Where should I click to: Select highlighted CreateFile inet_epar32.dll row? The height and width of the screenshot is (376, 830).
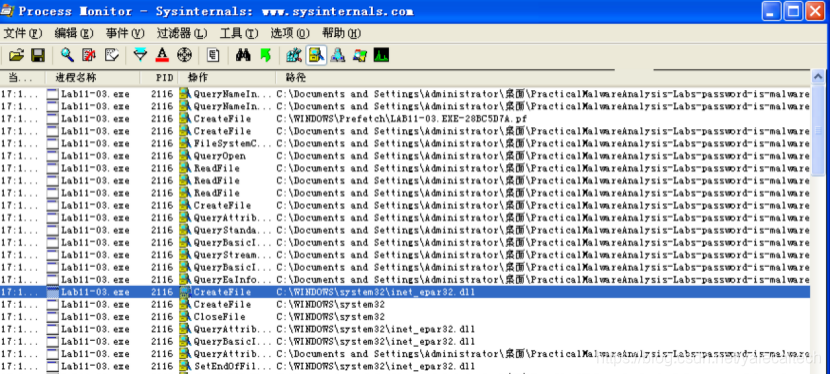(405, 292)
